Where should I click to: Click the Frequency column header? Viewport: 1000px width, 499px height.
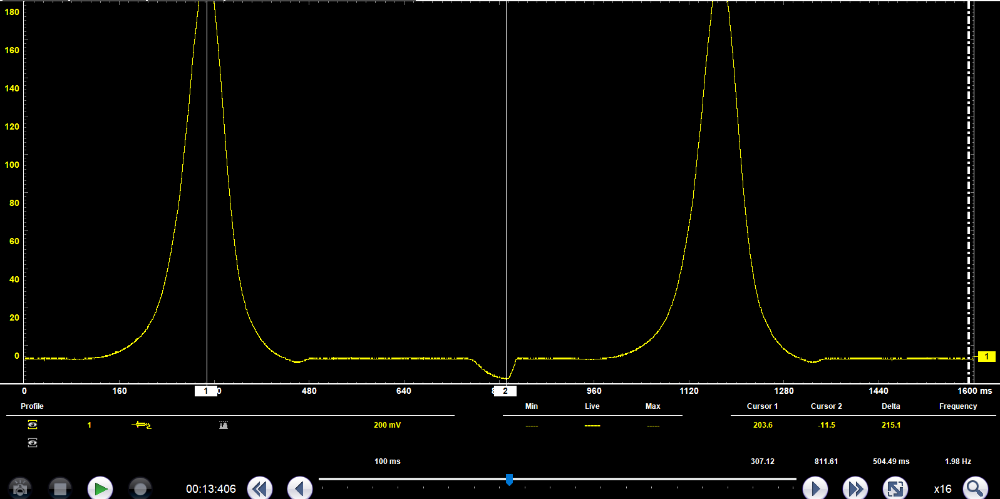[958, 406]
